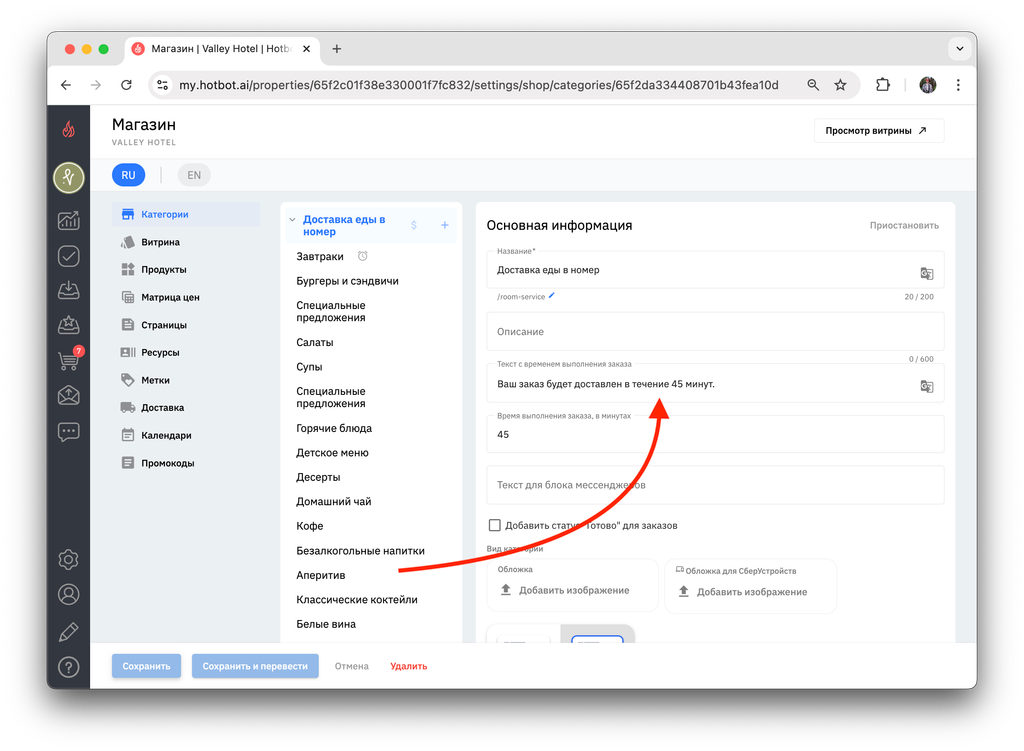
Task: Click the Приостановить link
Action: pyautogui.click(x=904, y=225)
